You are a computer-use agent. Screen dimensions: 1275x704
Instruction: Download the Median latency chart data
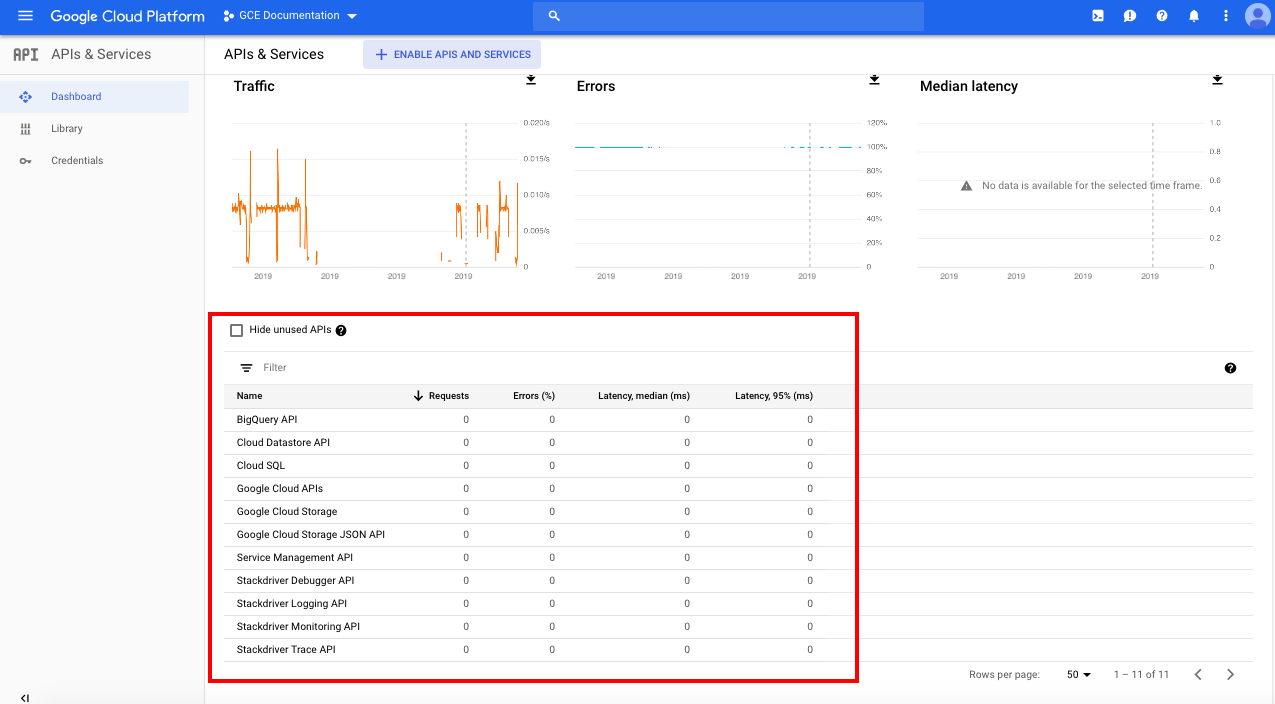[x=1217, y=79]
